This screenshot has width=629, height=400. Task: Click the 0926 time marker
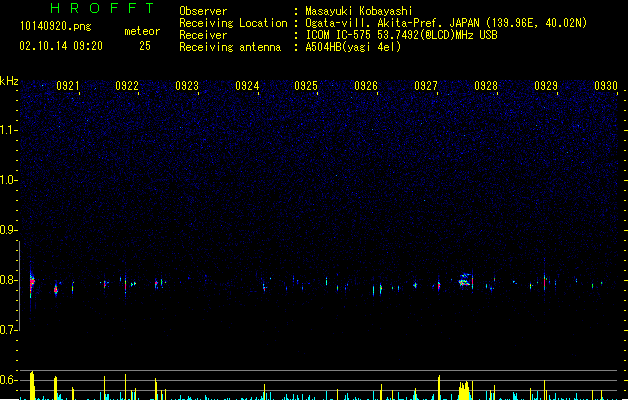point(366,86)
